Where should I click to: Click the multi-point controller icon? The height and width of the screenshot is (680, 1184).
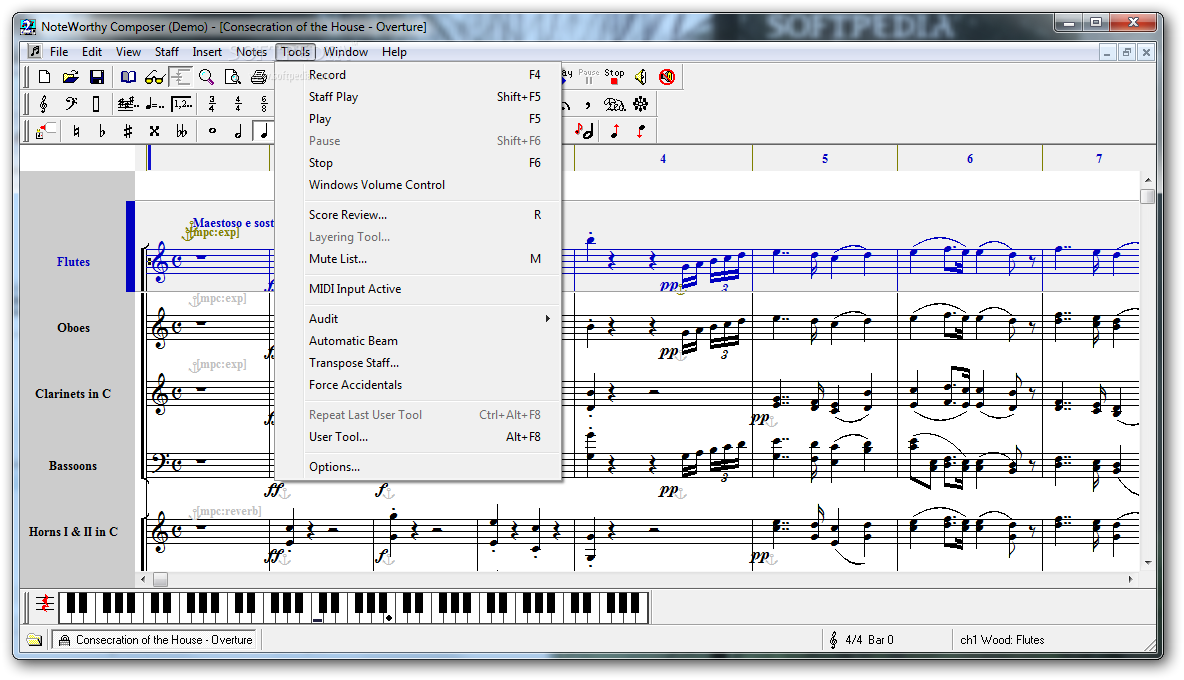pyautogui.click(x=614, y=104)
